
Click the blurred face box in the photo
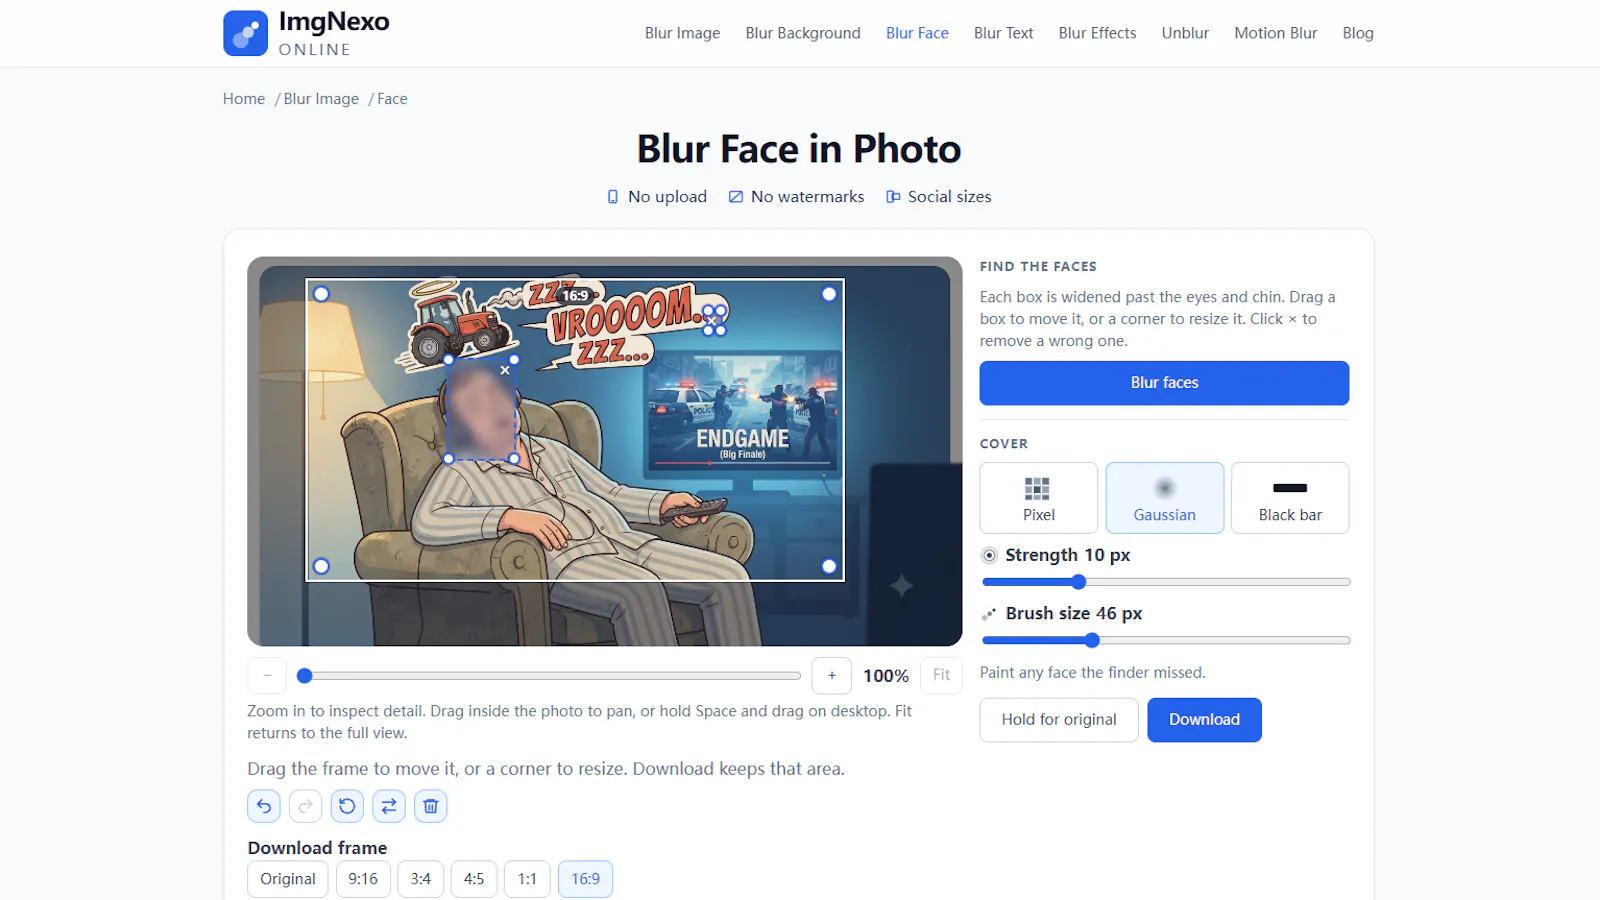(x=481, y=409)
